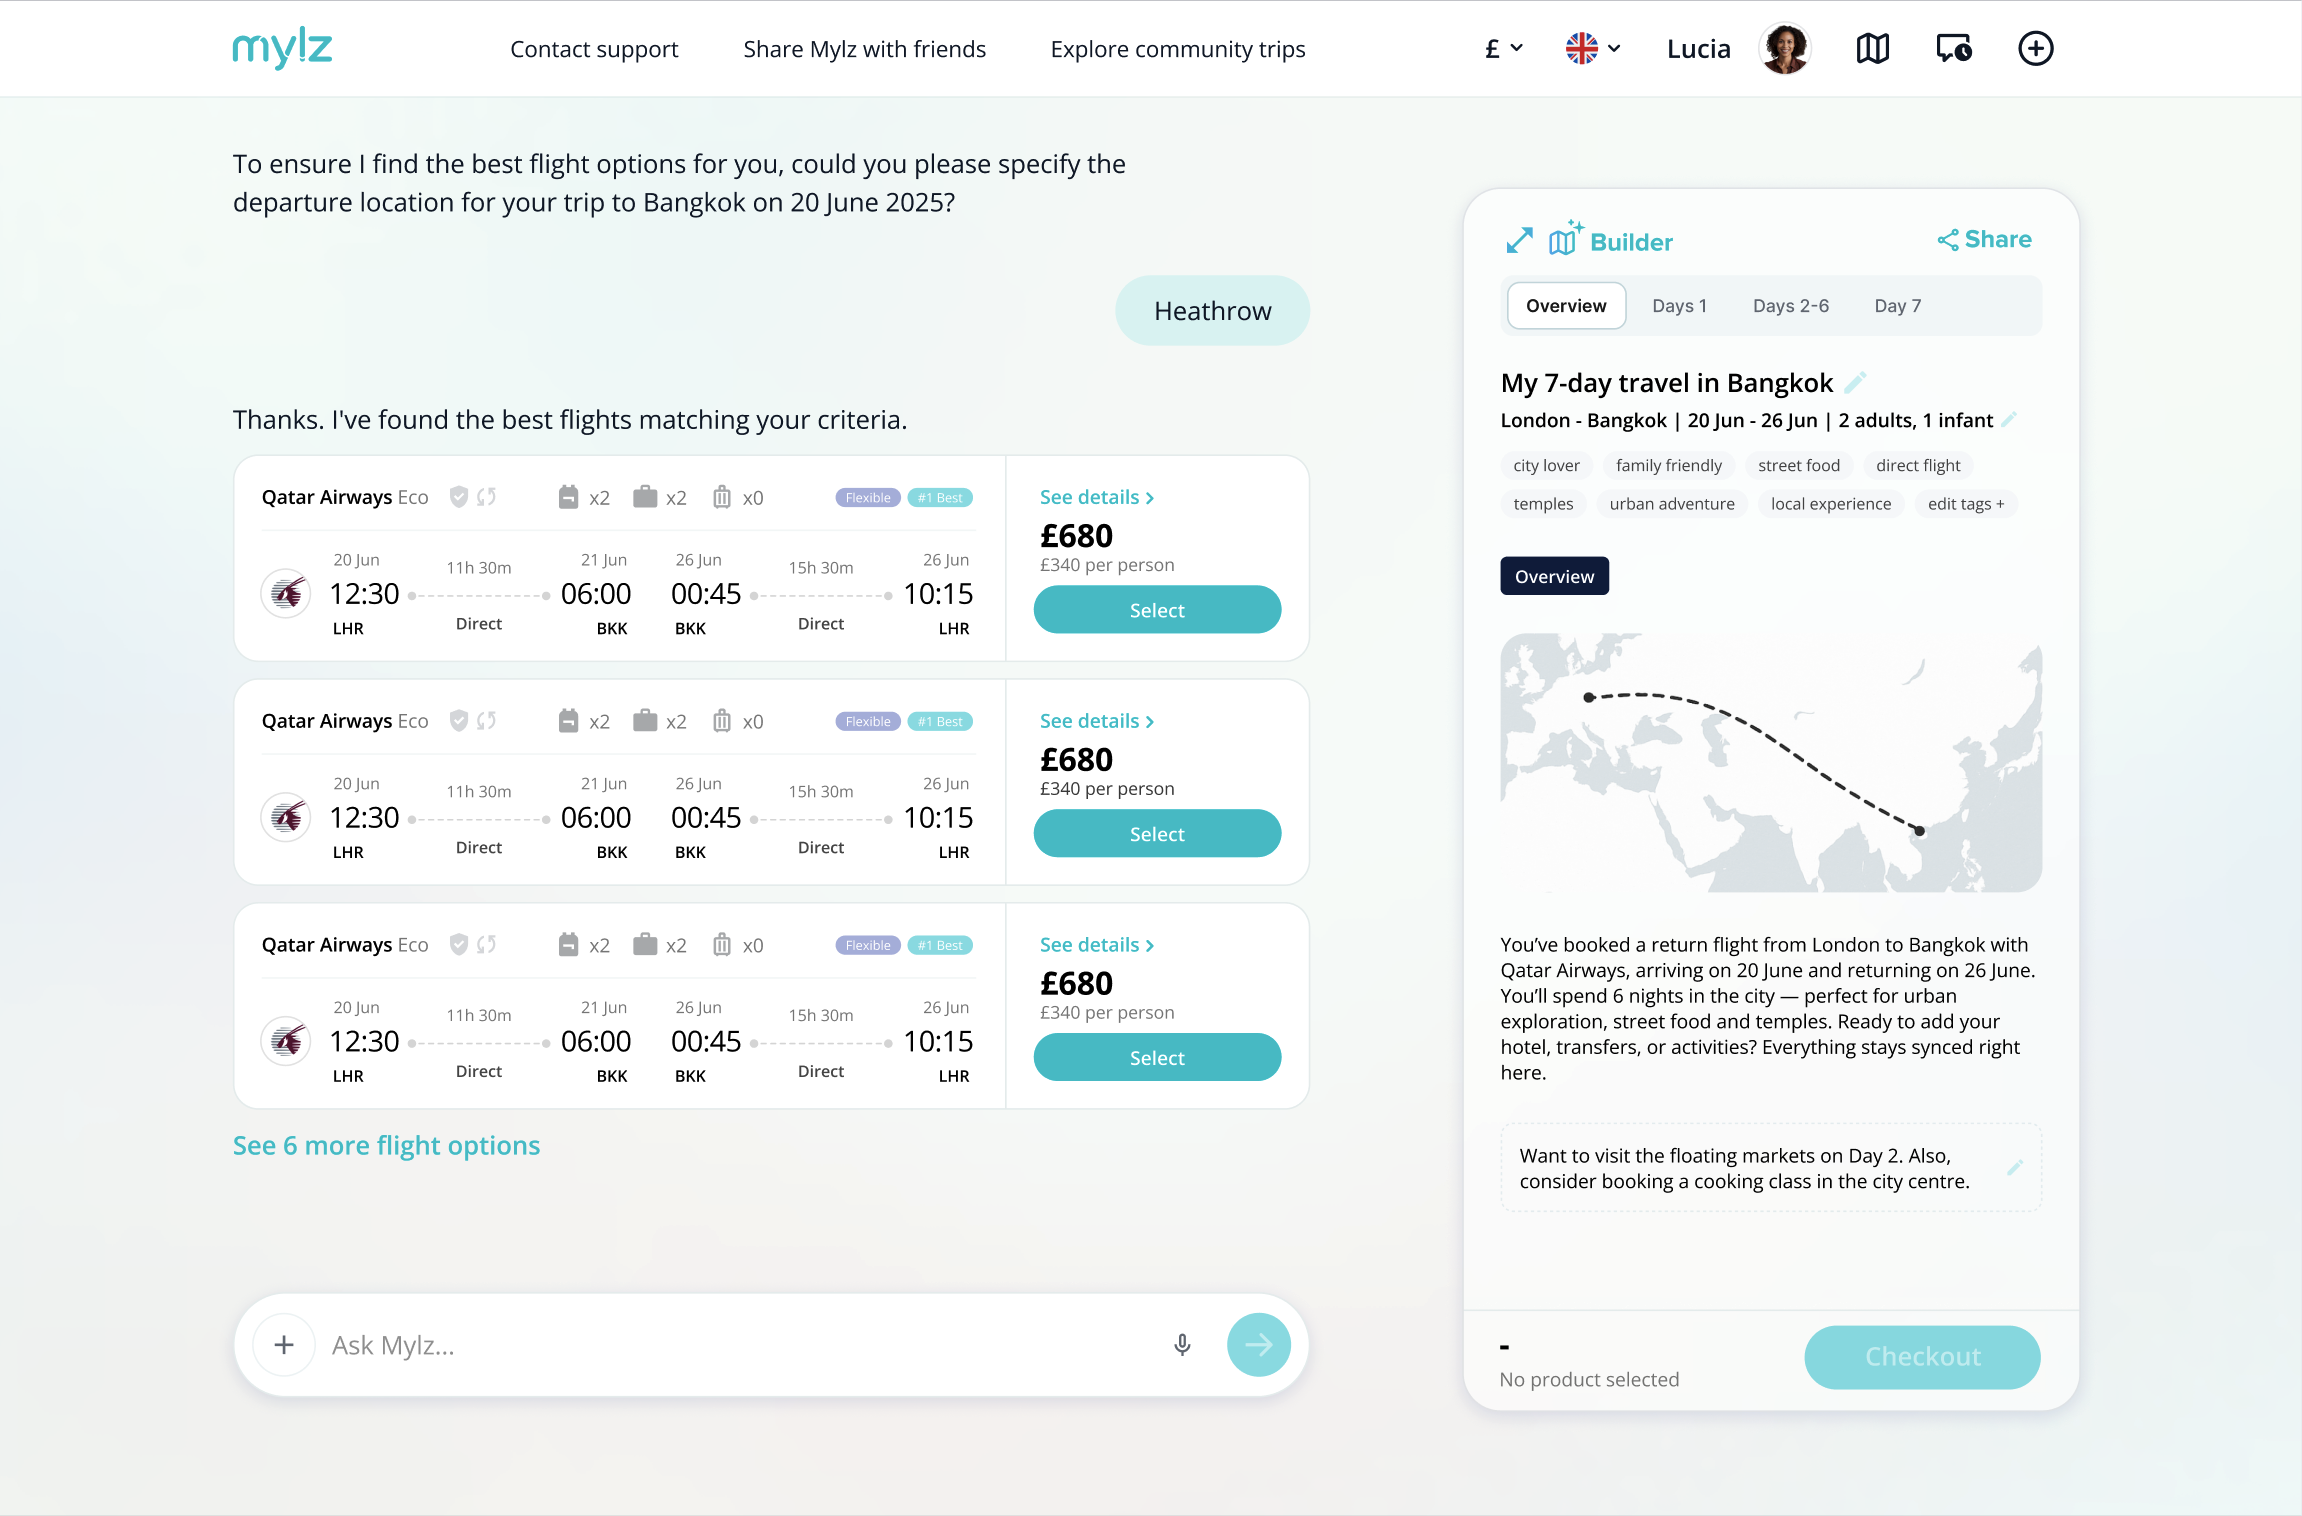Switch to Days 2-6 tab
This screenshot has width=2302, height=1516.
[1790, 306]
